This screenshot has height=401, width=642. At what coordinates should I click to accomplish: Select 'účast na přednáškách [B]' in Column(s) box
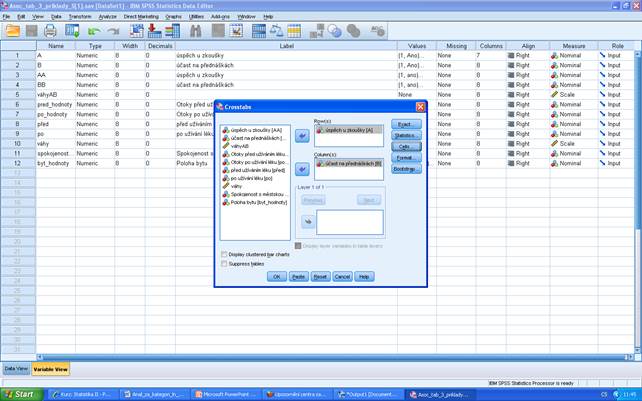point(349,163)
